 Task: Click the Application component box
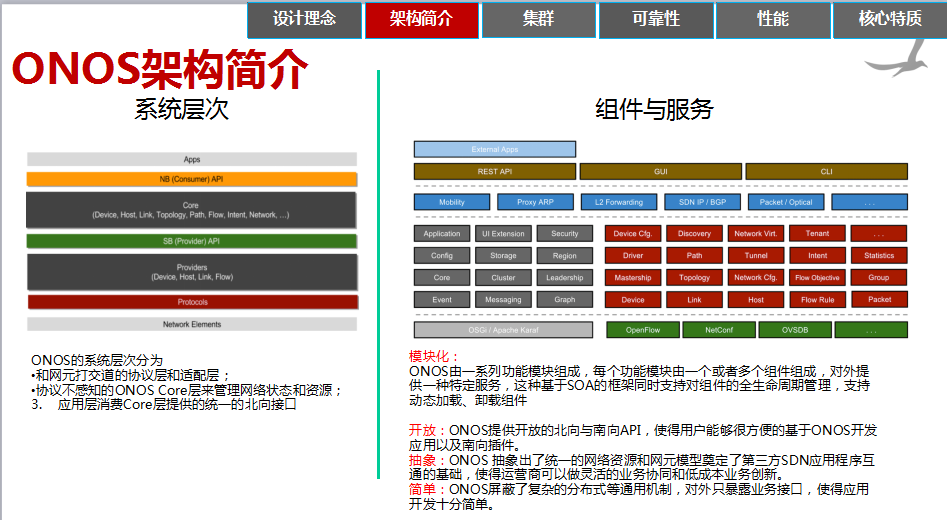coord(442,234)
